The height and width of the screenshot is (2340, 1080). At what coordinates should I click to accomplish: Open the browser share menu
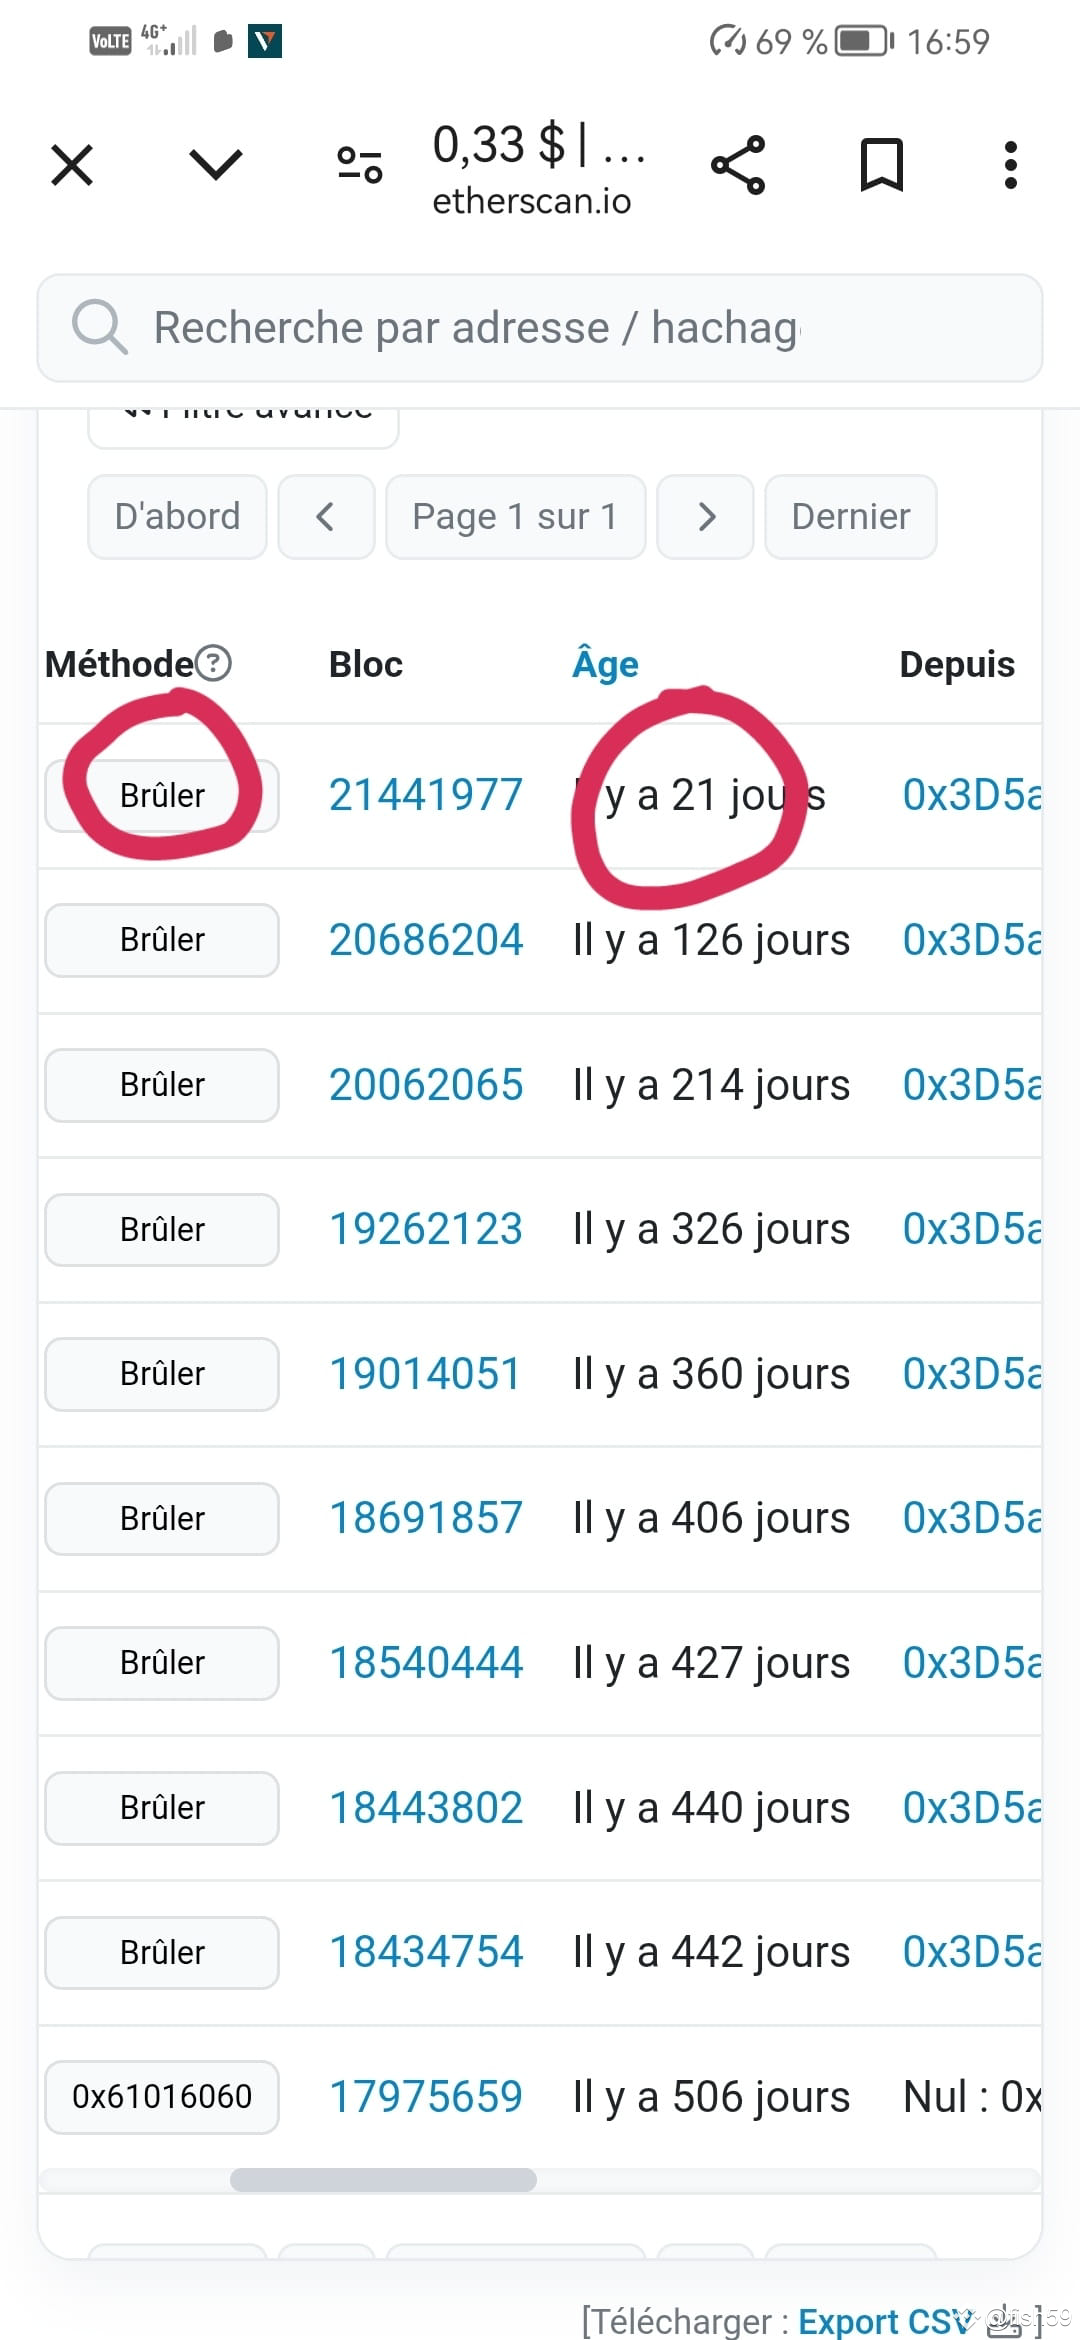pos(738,164)
